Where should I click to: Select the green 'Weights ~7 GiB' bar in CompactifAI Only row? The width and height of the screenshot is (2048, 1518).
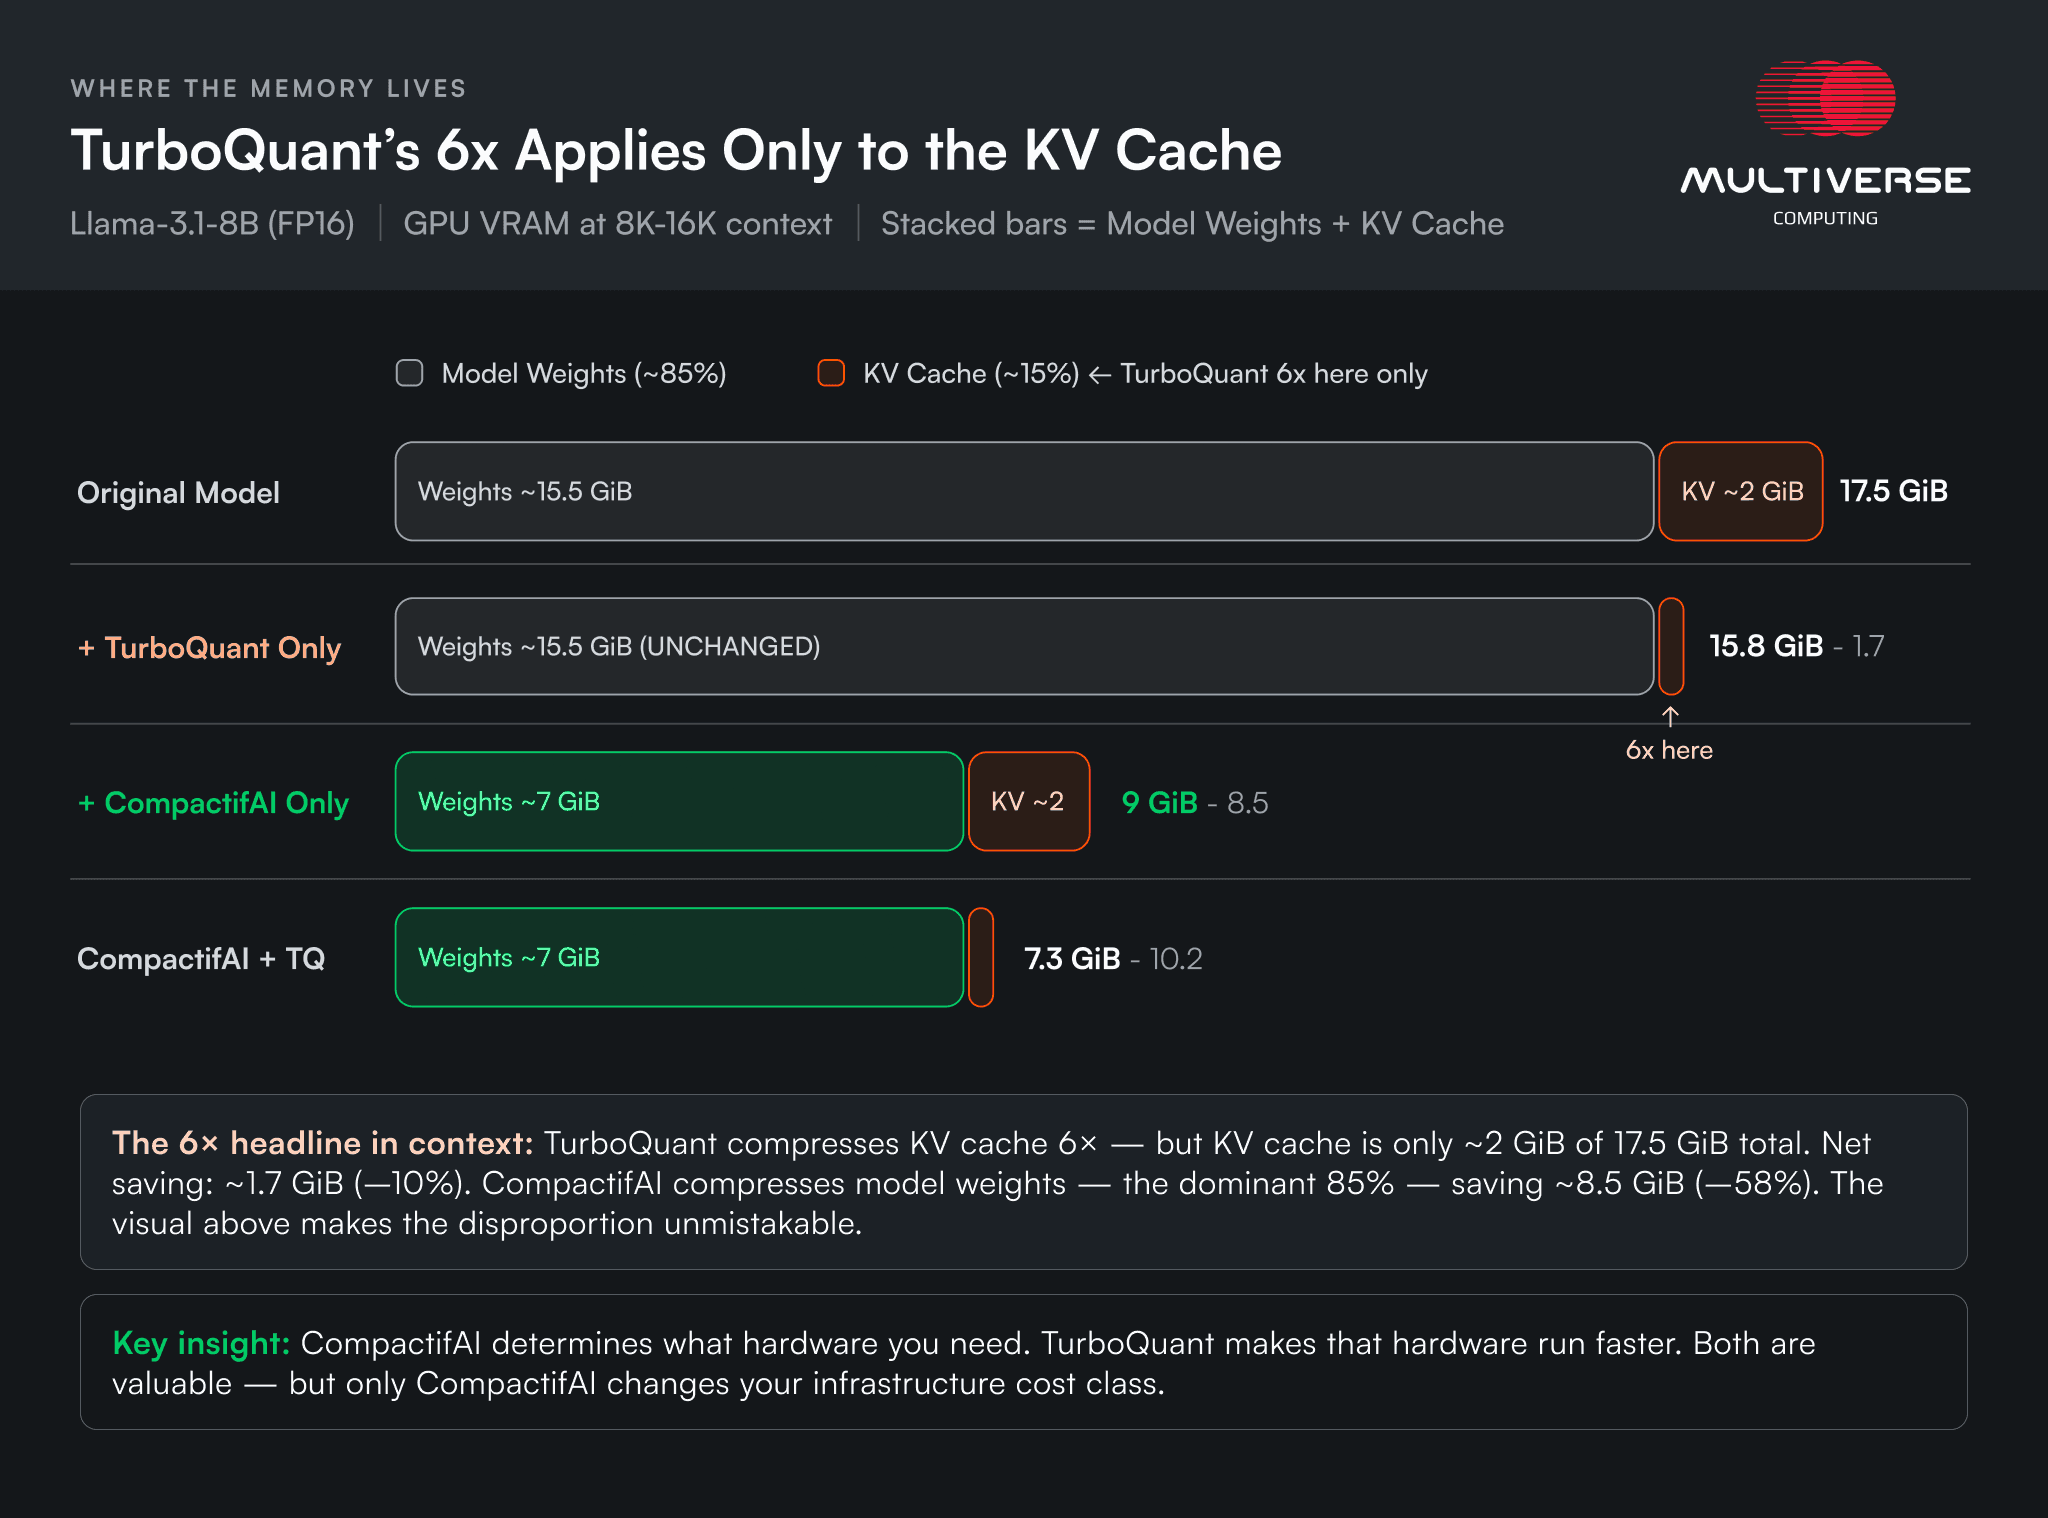[679, 801]
